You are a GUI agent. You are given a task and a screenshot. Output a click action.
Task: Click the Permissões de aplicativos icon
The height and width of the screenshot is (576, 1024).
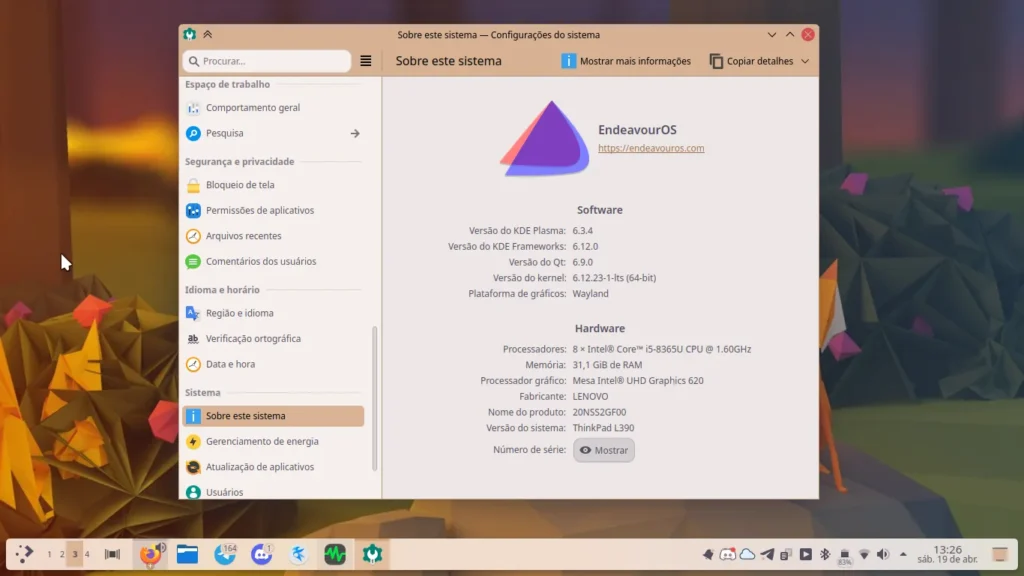[x=193, y=210]
